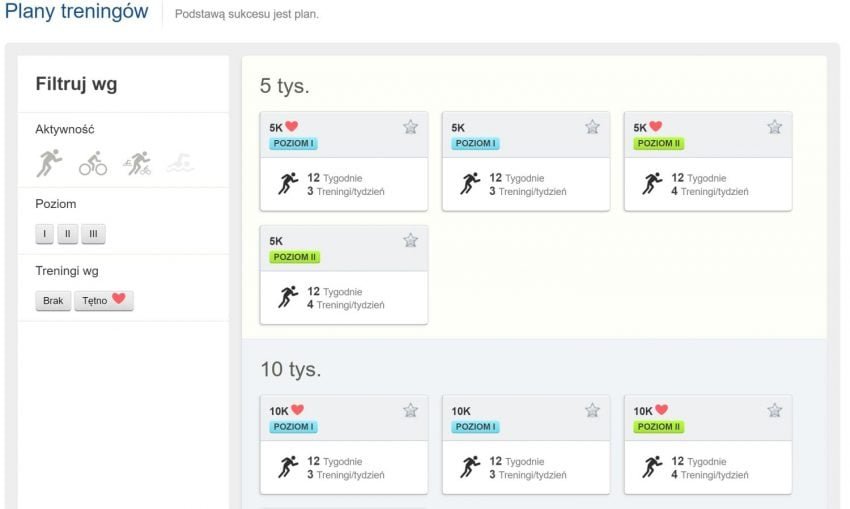
Task: Favorite the 5K Poziom II heart-rate plan
Action: pos(774,127)
